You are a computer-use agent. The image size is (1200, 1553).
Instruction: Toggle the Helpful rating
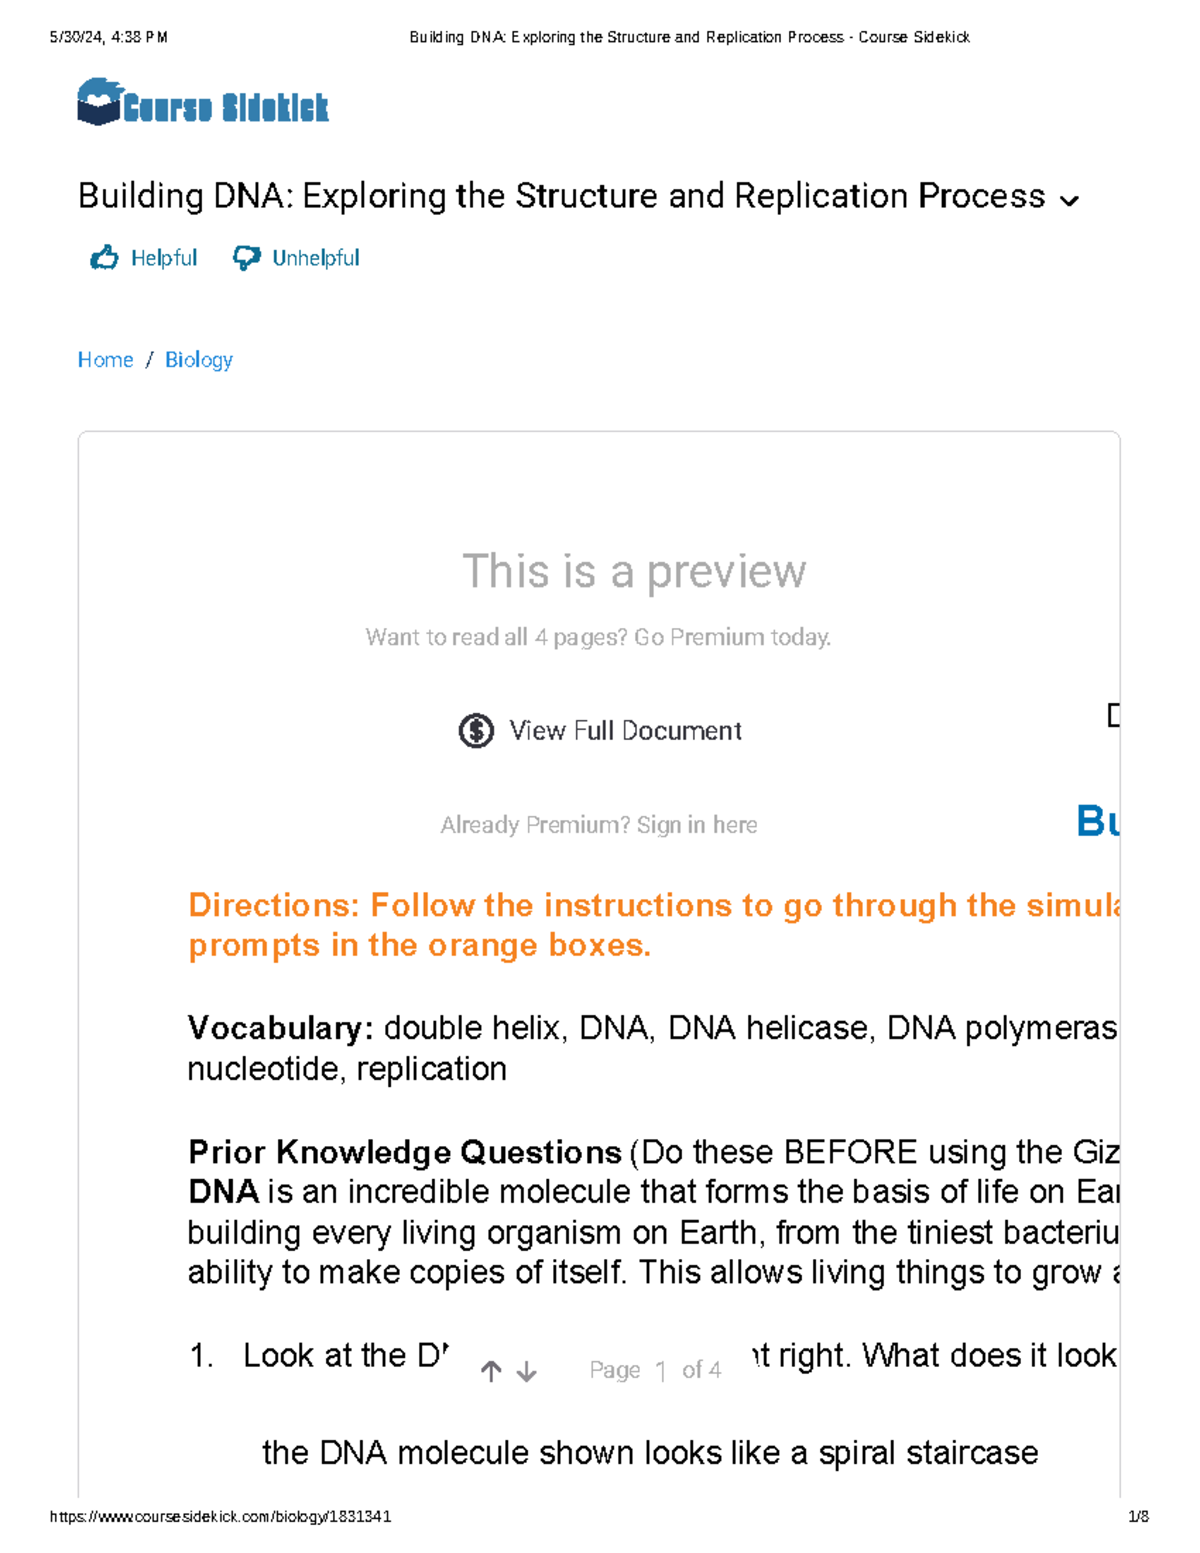point(162,257)
